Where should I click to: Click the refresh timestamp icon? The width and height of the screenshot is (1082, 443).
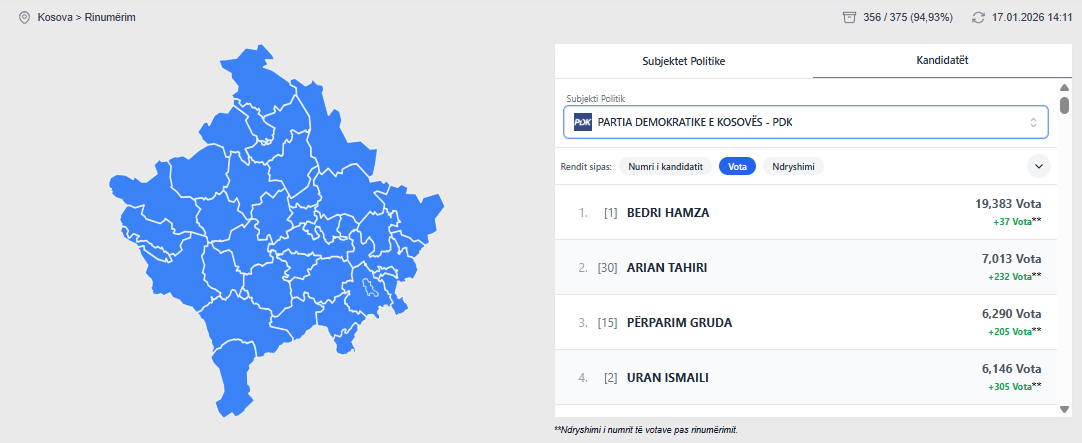(x=978, y=17)
